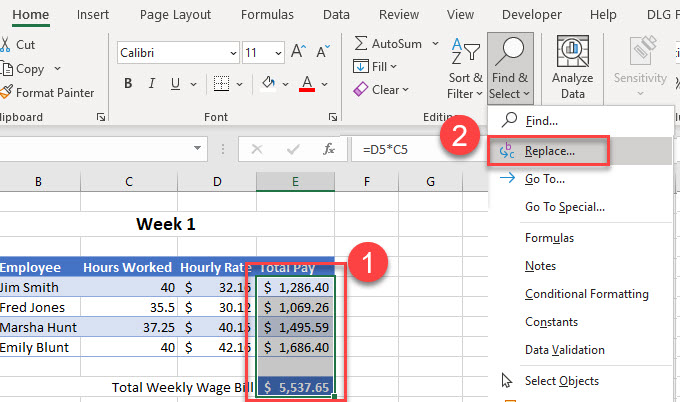Click the AutoSum sigma icon
The image size is (680, 402).
coord(360,43)
